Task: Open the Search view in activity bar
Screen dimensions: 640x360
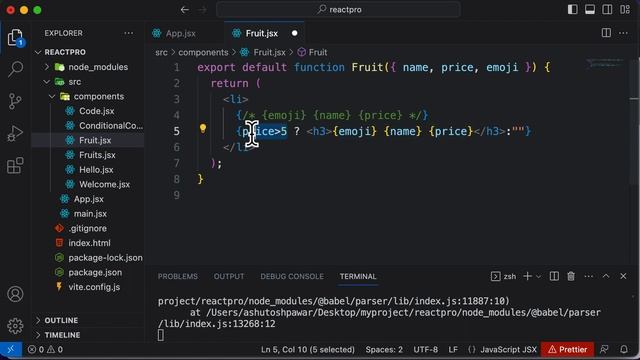Action: [15, 69]
